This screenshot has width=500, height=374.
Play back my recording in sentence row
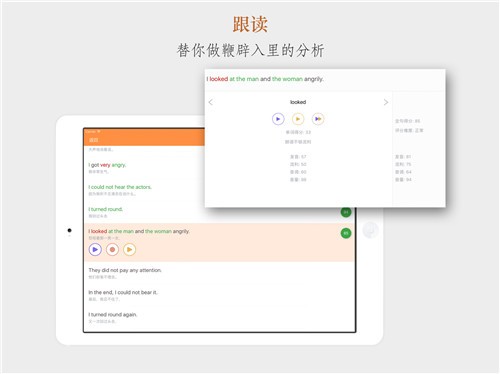pyautogui.click(x=129, y=249)
